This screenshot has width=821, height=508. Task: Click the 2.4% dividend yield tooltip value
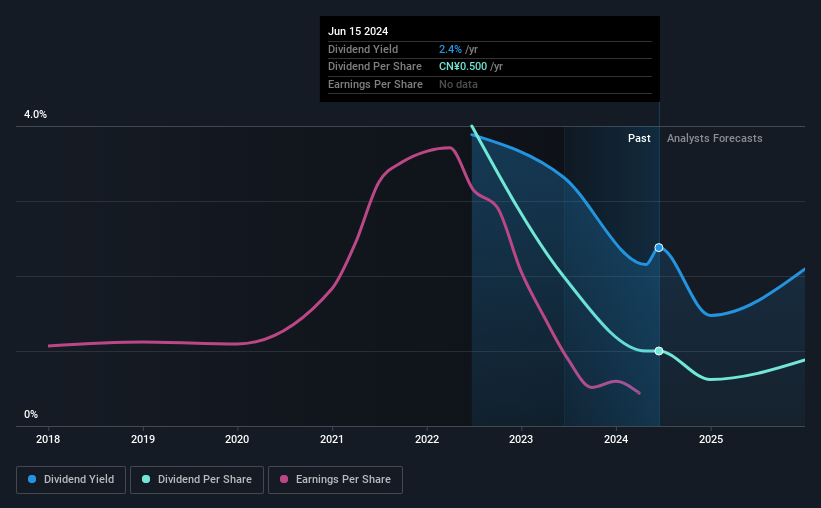click(450, 49)
